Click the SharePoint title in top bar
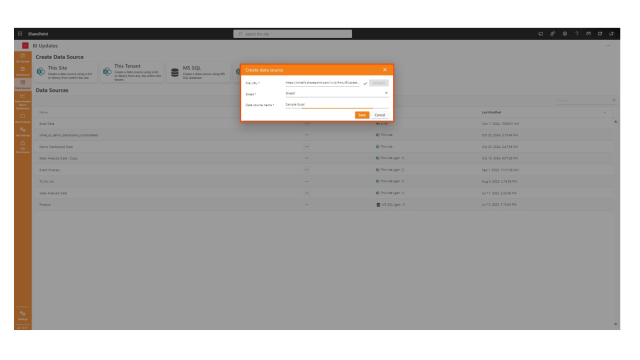This screenshot has width=640, height=360. (x=38, y=34)
